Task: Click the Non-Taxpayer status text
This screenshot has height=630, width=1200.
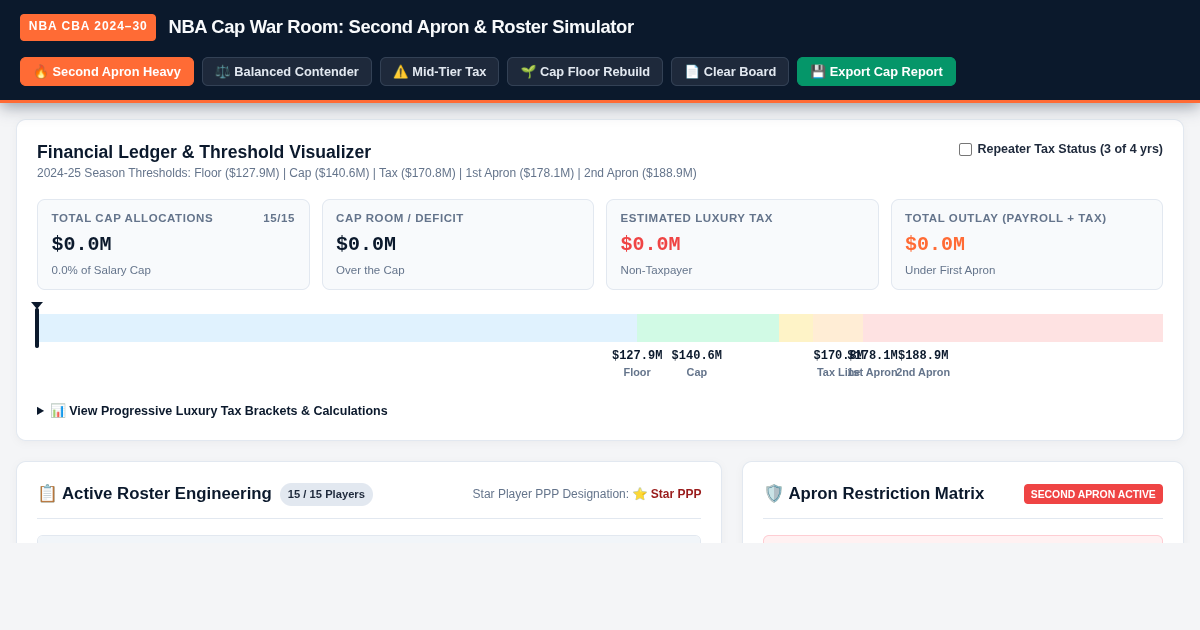Action: tap(656, 270)
